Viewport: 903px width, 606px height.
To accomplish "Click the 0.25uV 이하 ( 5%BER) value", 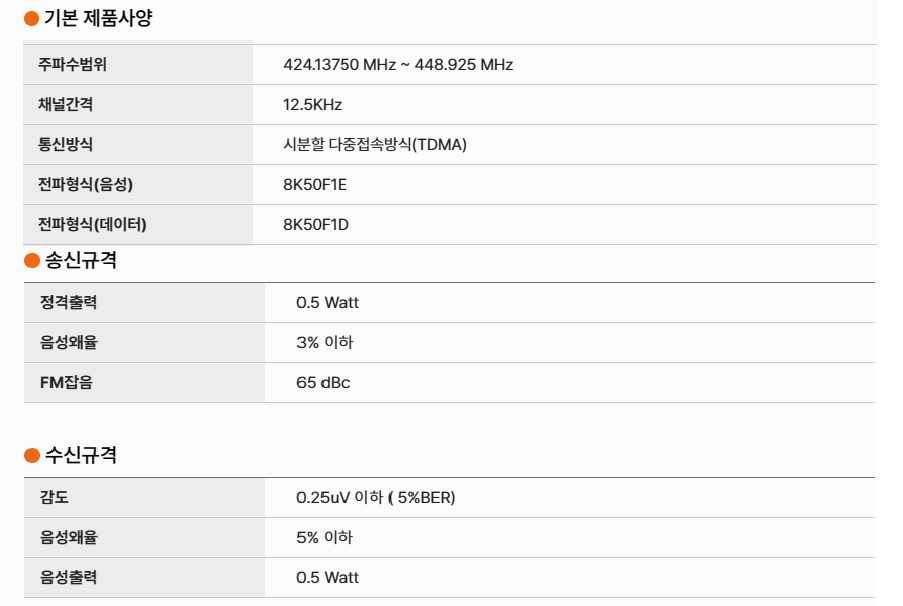I will click(375, 498).
